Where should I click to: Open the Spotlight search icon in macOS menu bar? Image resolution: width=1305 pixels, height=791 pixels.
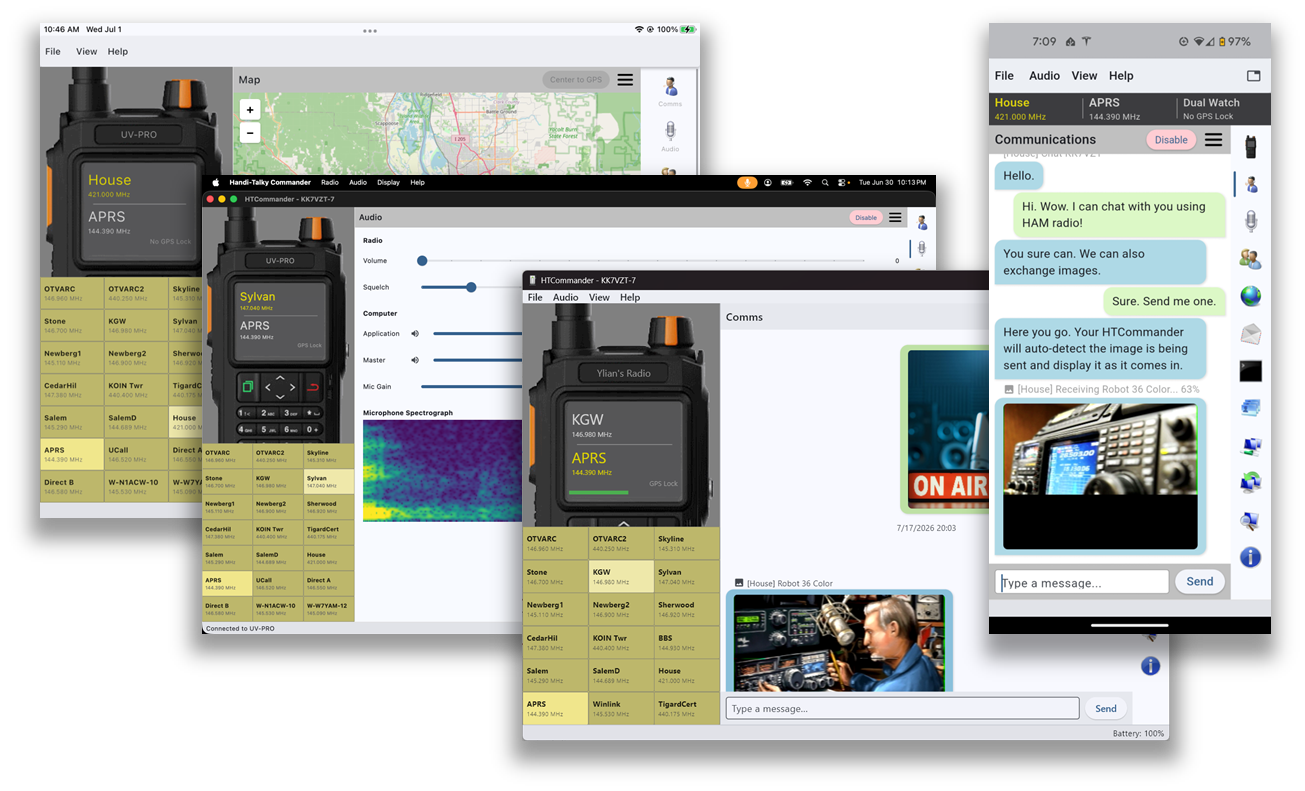tap(825, 183)
